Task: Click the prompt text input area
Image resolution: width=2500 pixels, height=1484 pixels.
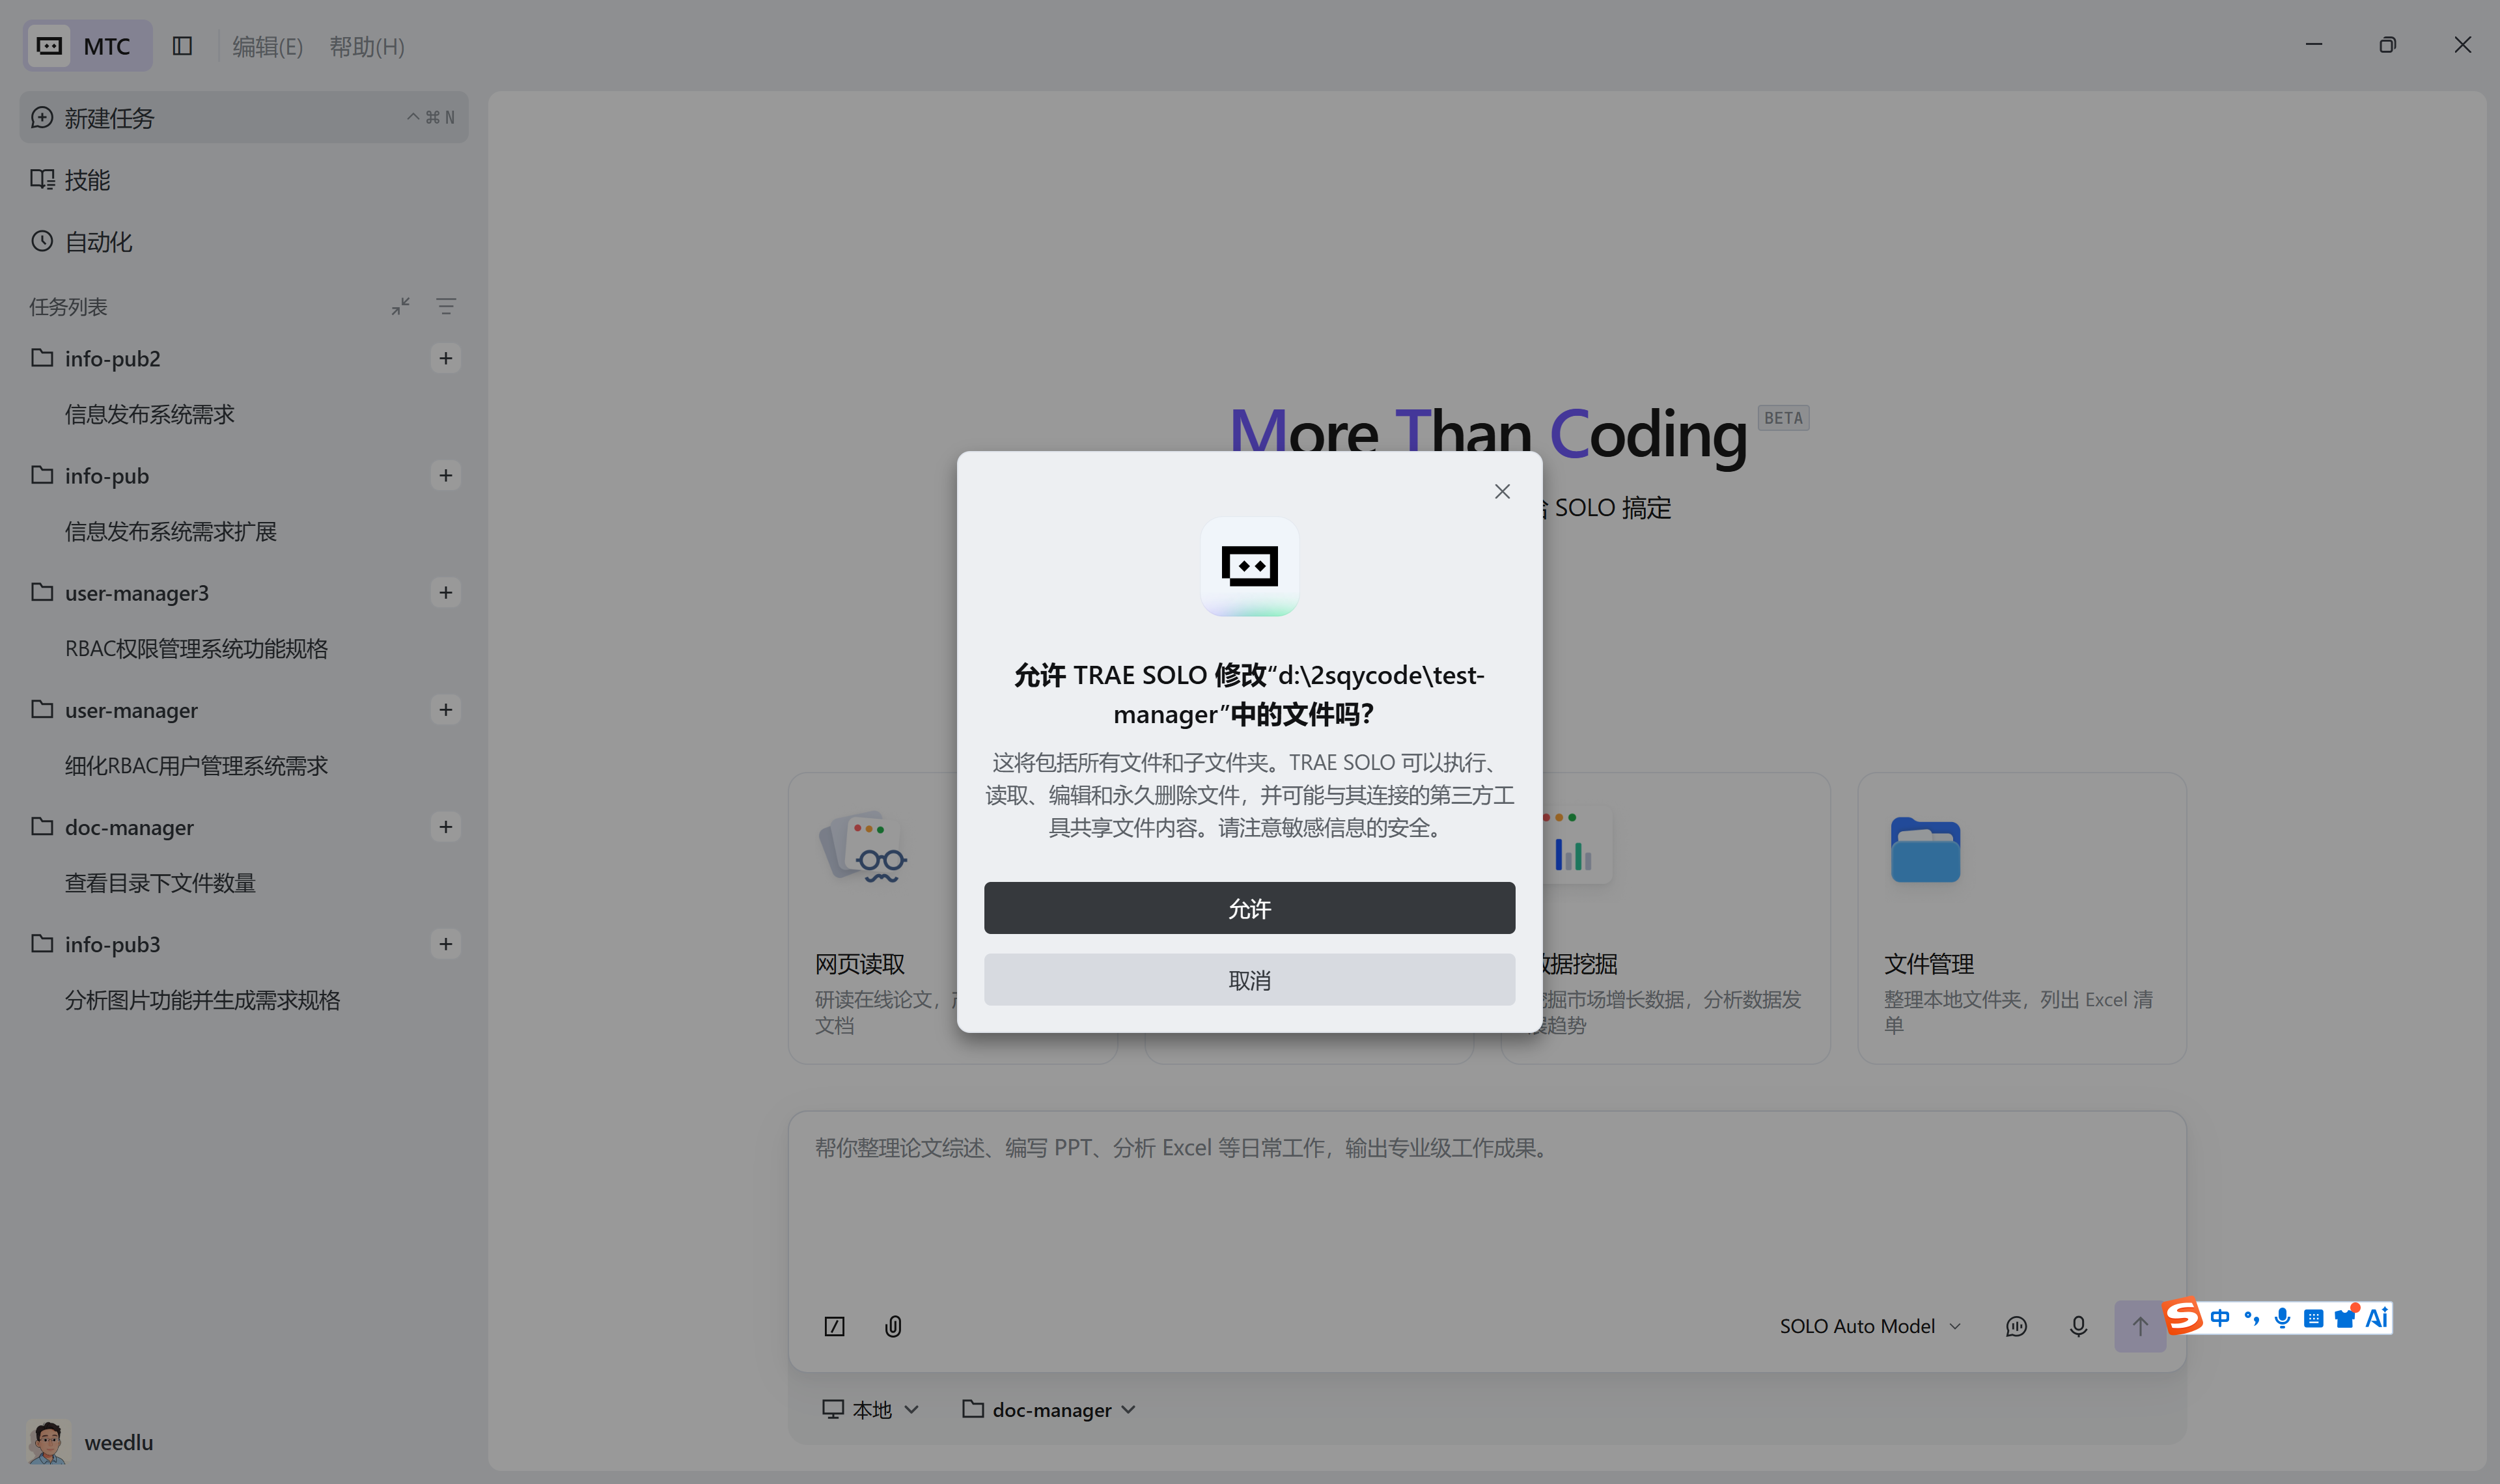Action: pos(1486,1200)
